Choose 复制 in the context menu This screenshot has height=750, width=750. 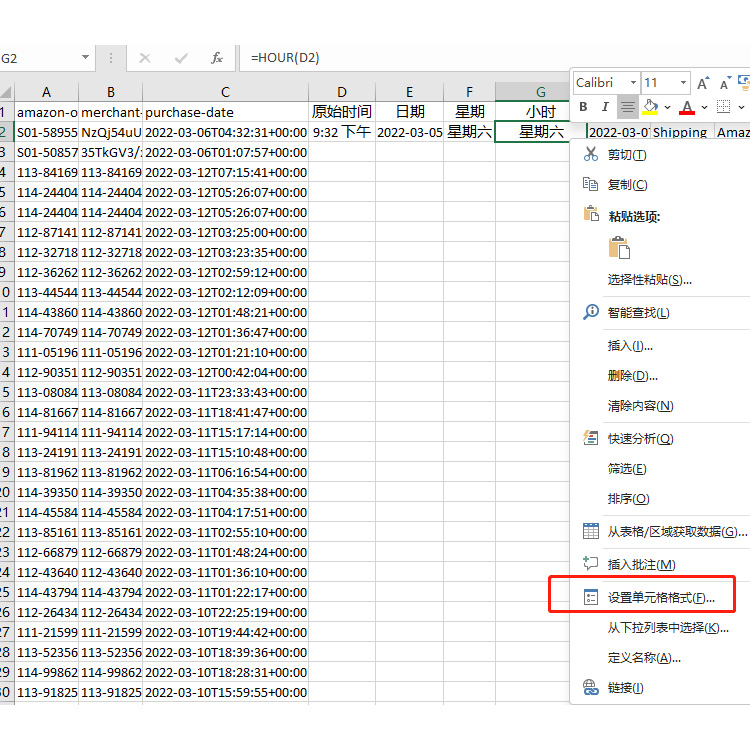(x=627, y=185)
